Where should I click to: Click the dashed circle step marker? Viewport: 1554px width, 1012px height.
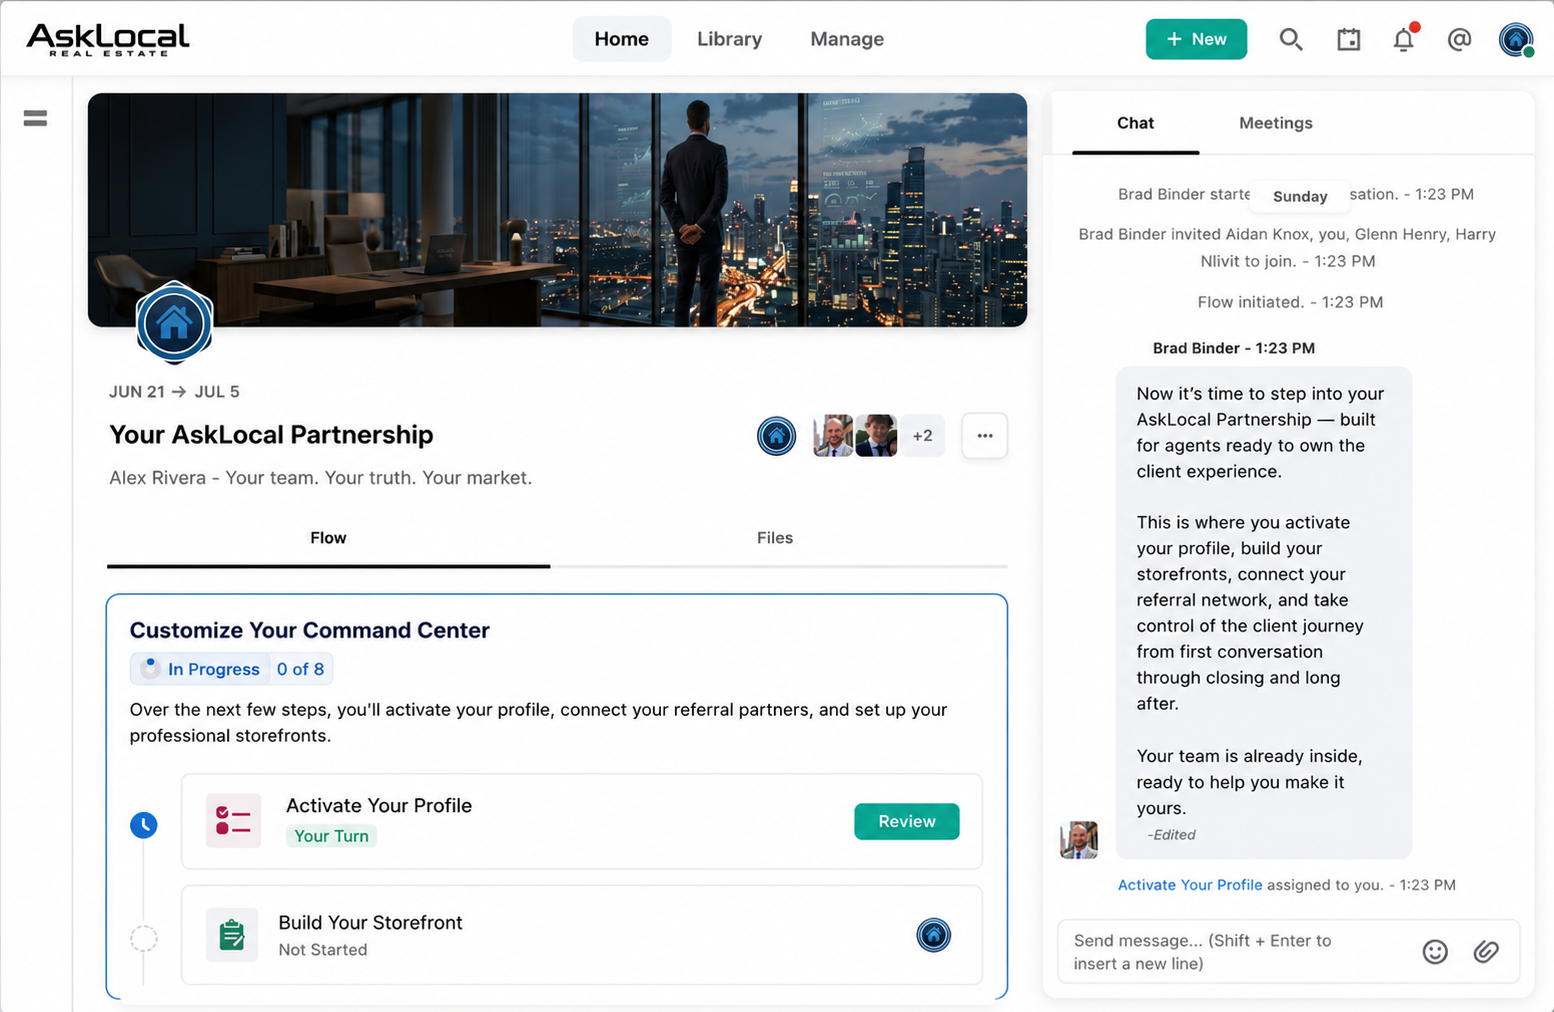click(144, 938)
